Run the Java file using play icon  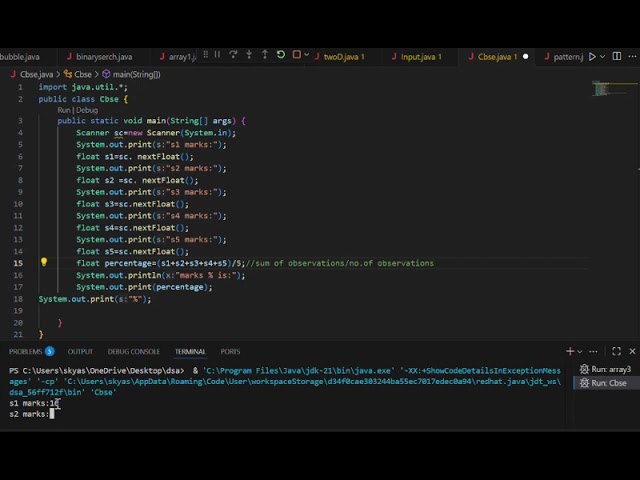(592, 57)
